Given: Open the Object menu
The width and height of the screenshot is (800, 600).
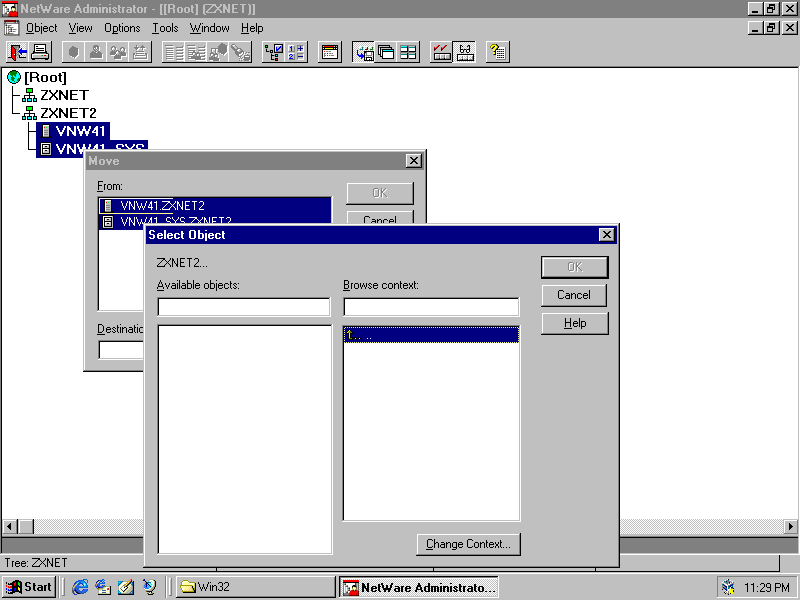Looking at the screenshot, I should 41,28.
